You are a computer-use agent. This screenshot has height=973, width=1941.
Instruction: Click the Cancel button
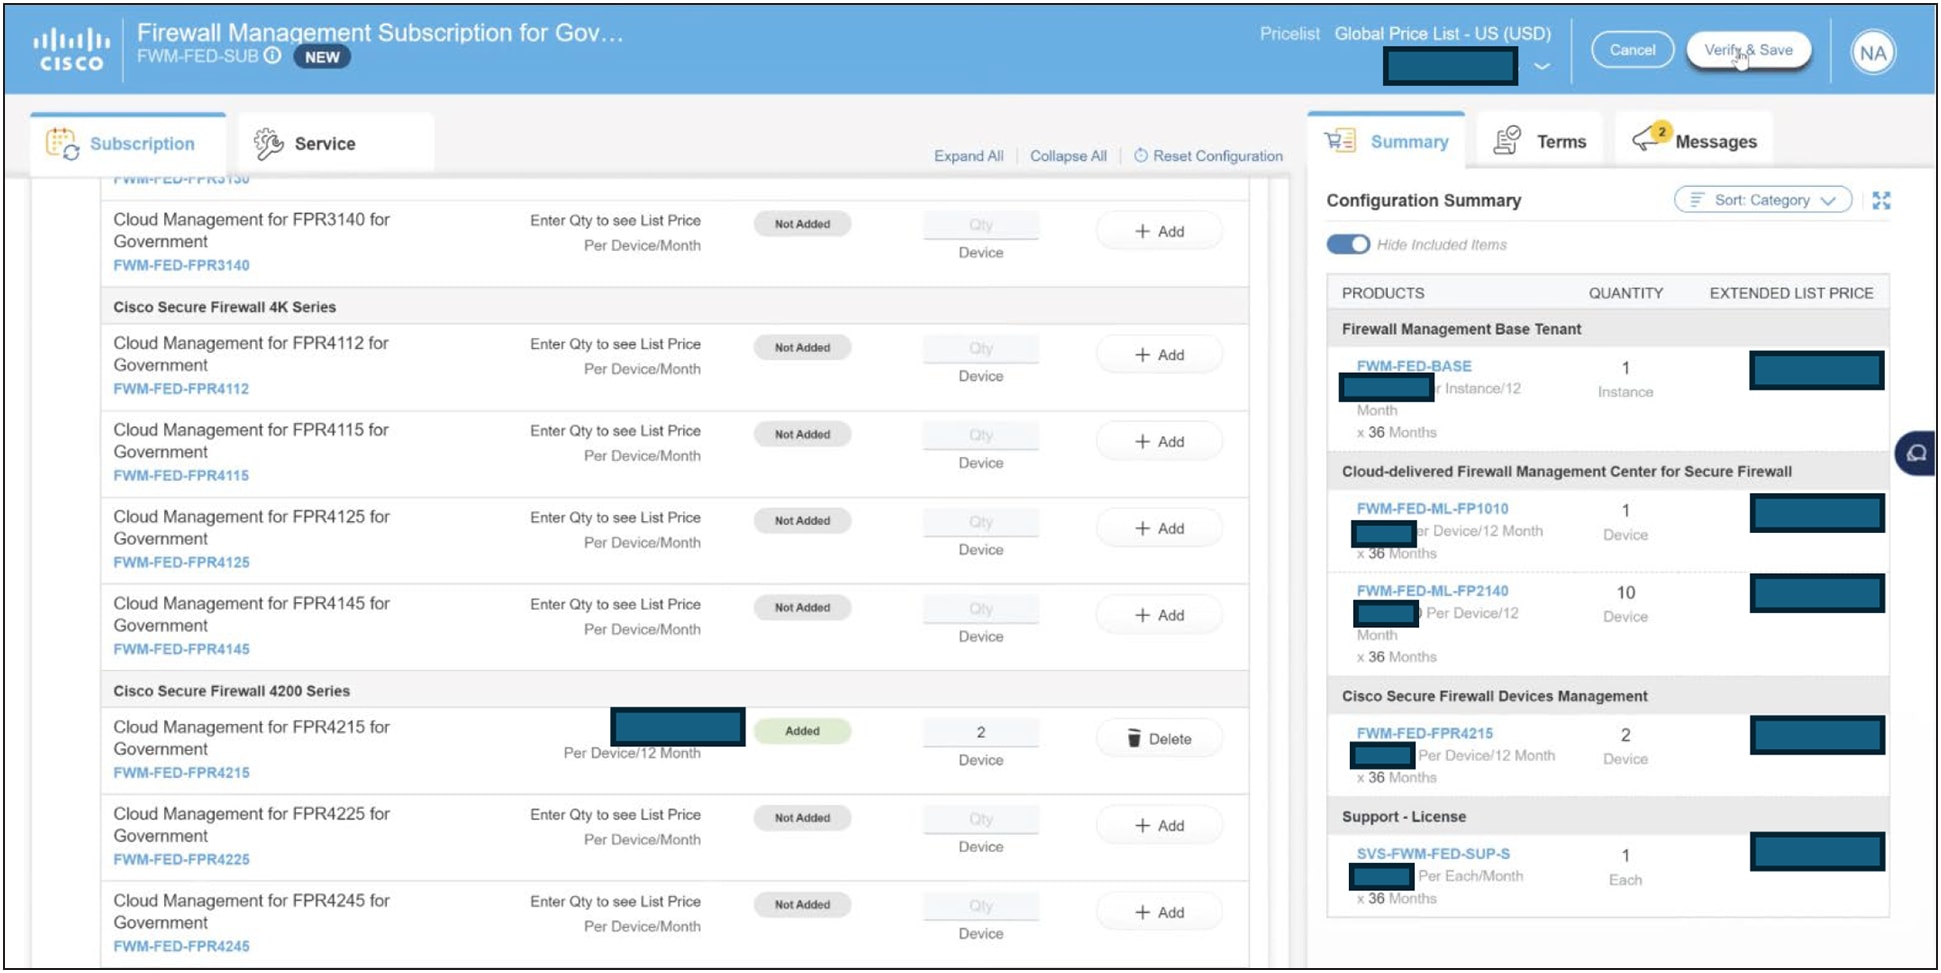[1632, 50]
